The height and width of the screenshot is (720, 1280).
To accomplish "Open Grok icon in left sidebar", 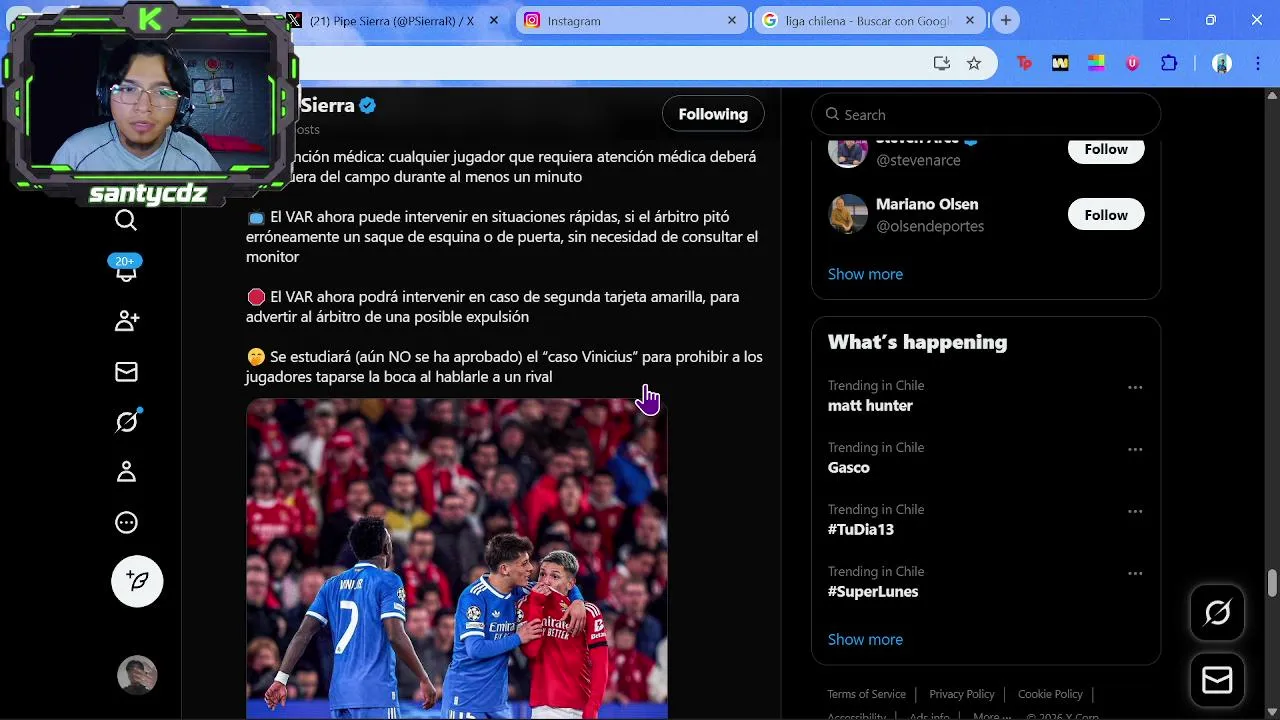I will click(x=127, y=421).
